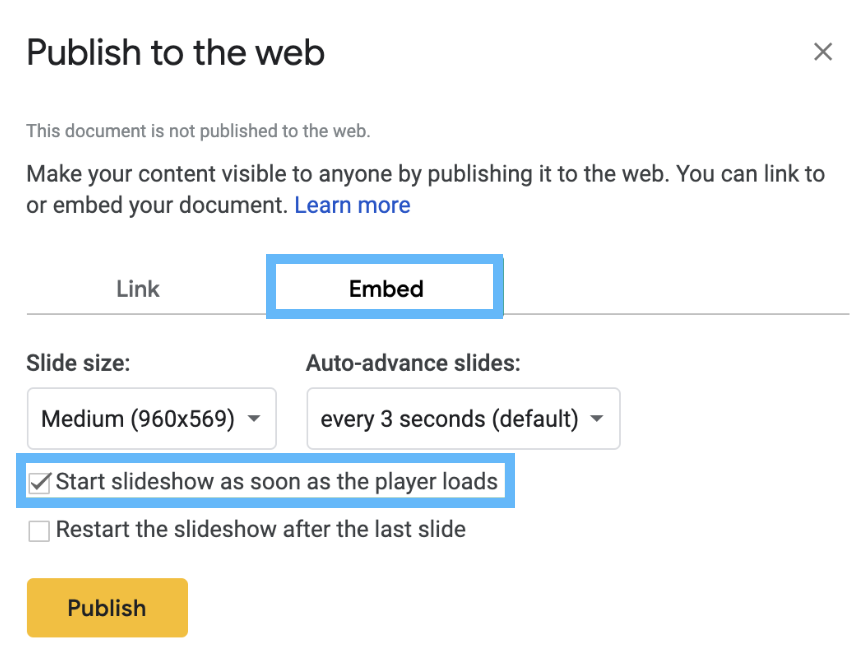Enable Restart the slideshow after last slide checkbox
Image resolution: width=866 pixels, height=666 pixels.
(39, 531)
